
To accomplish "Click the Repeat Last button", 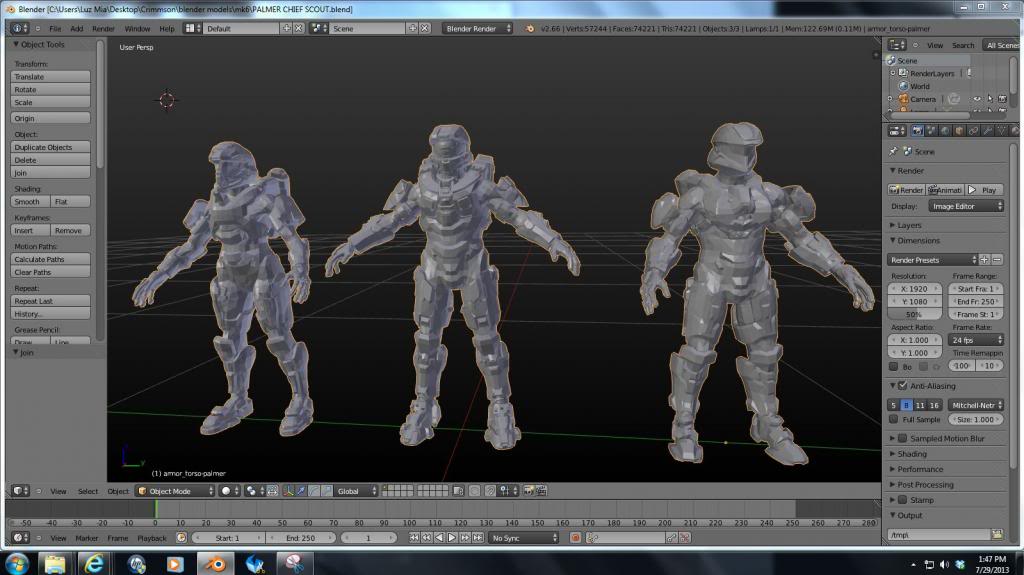I will [50, 301].
